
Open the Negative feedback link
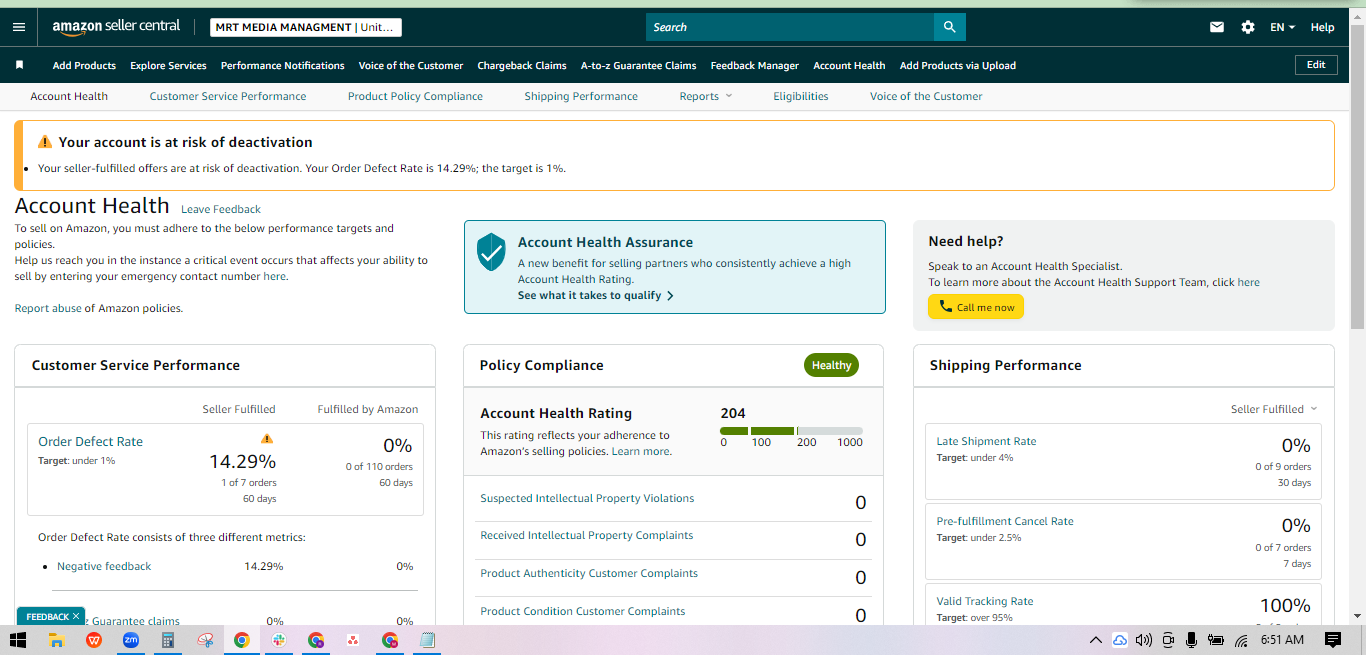pyautogui.click(x=104, y=566)
